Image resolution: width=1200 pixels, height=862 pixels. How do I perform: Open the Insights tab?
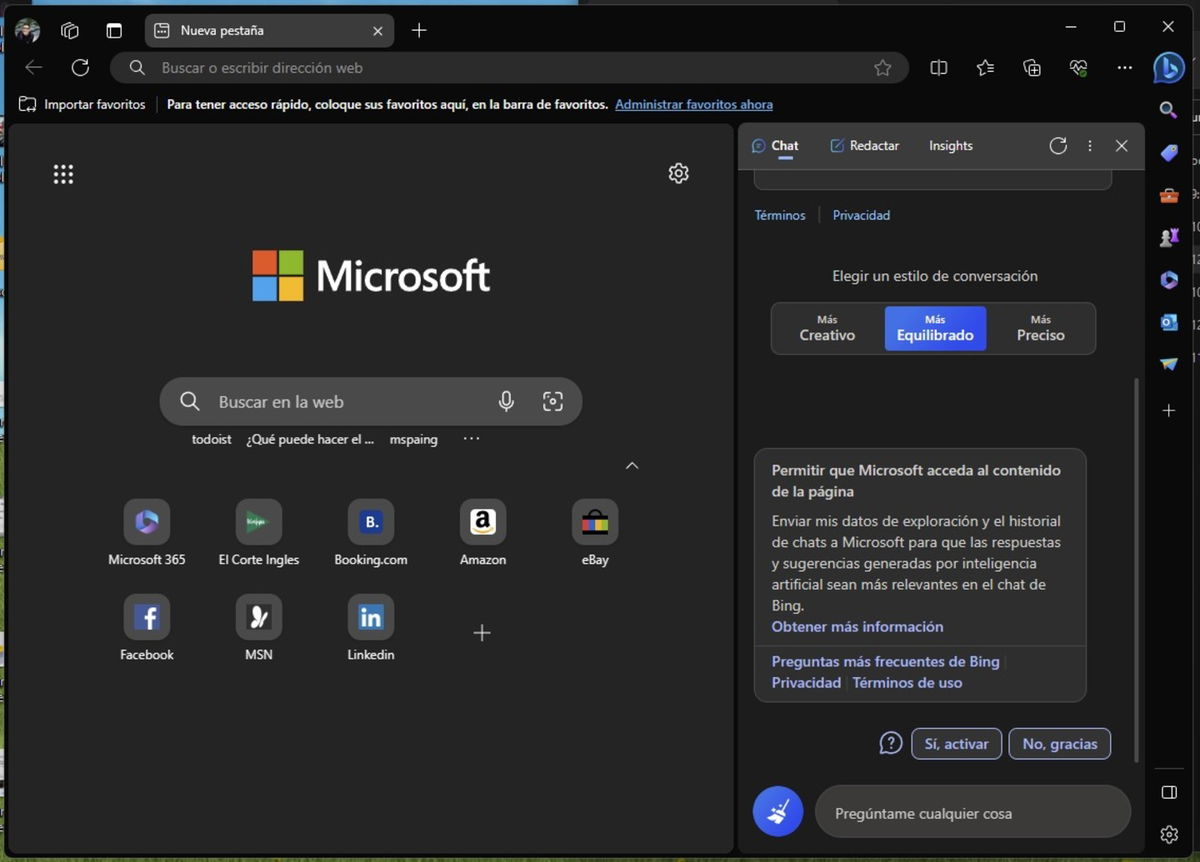(x=949, y=145)
